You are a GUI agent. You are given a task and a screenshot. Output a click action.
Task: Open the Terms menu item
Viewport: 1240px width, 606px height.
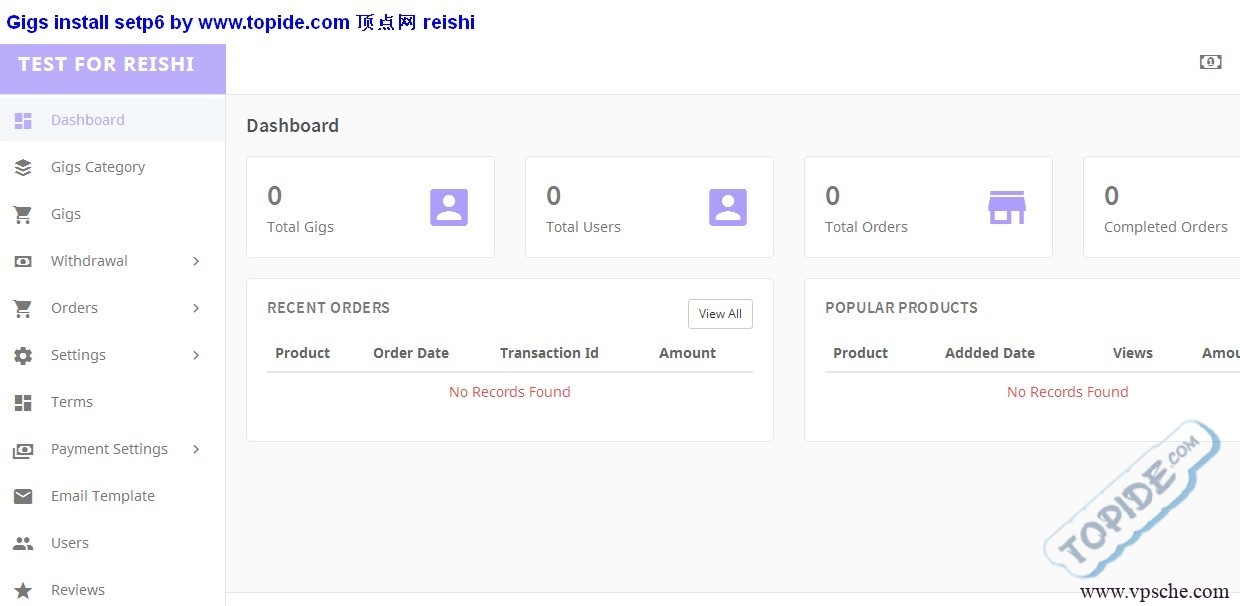[x=72, y=402]
